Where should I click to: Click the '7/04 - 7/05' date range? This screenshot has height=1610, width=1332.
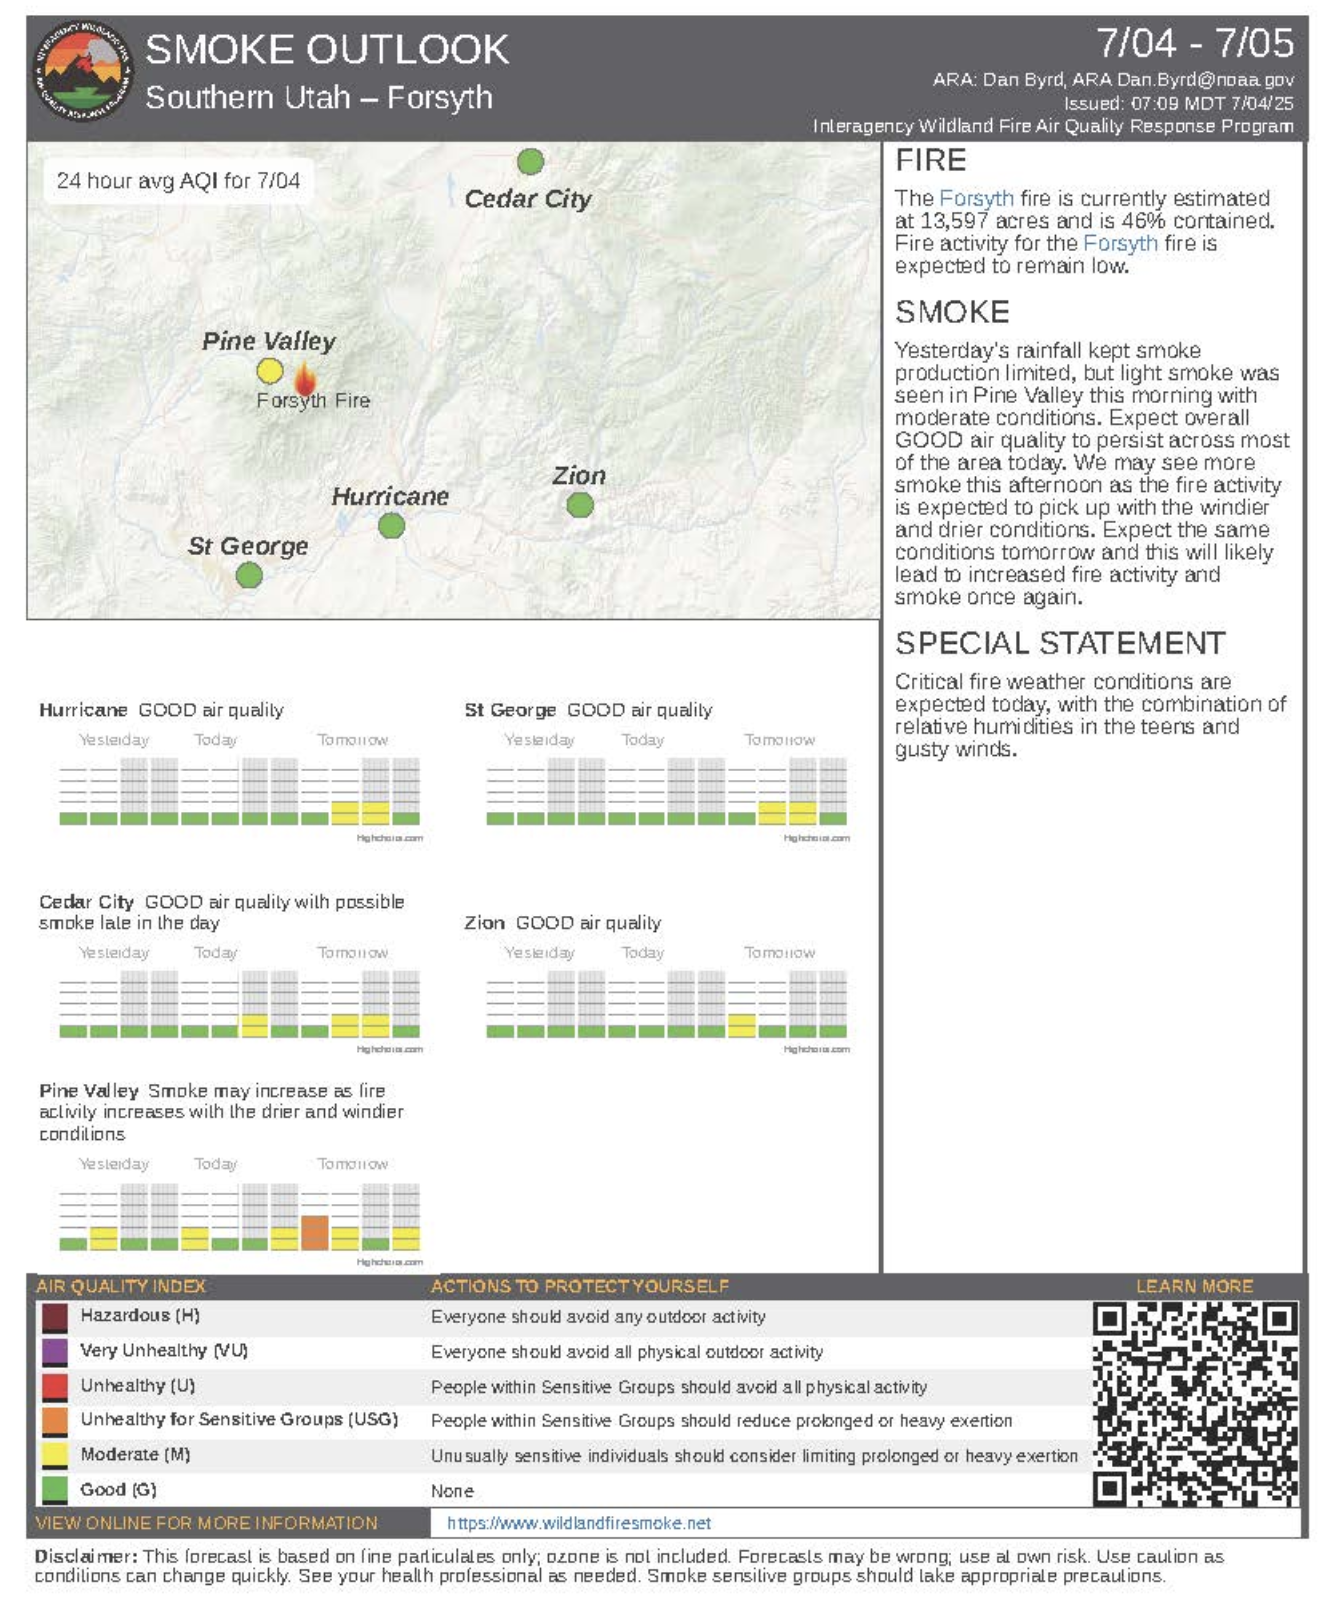click(x=1195, y=43)
